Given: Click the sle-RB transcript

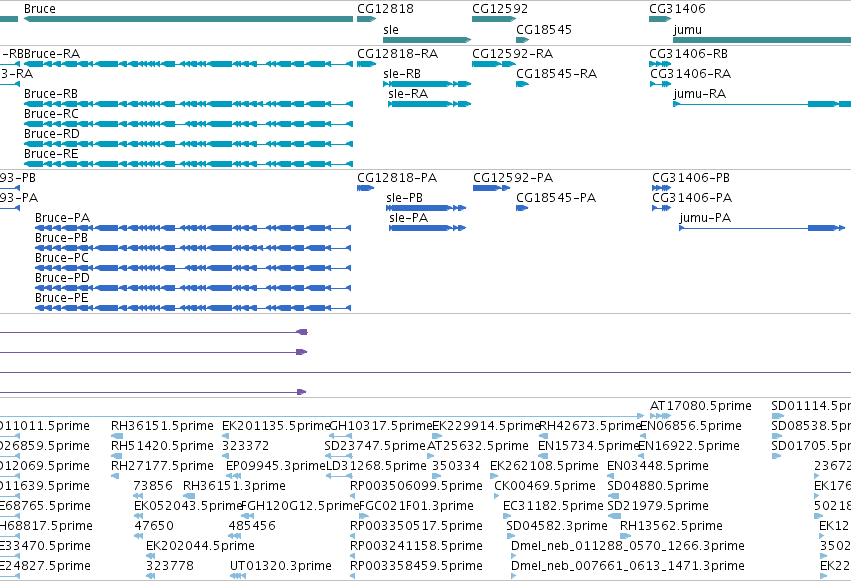Looking at the screenshot, I should (427, 84).
